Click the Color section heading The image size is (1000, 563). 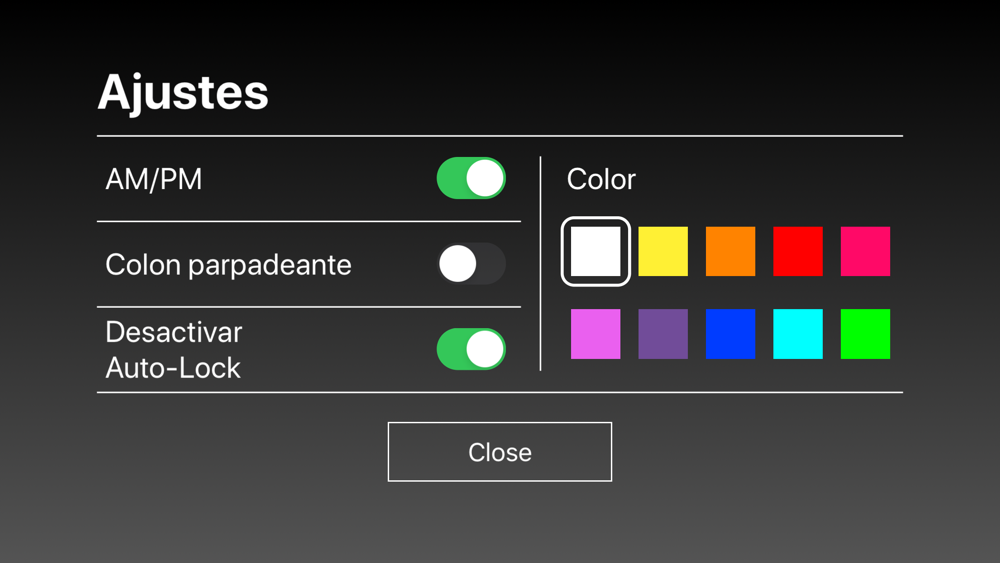[x=601, y=180]
